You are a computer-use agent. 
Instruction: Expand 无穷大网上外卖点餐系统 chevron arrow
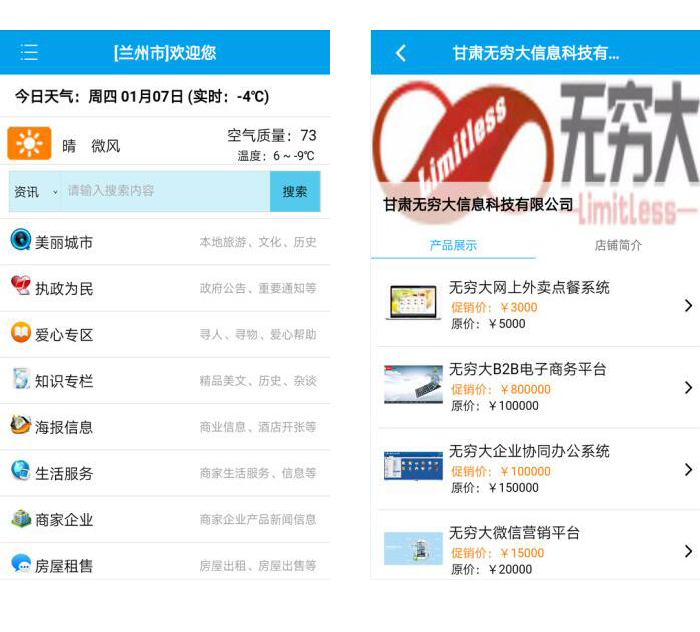click(687, 306)
